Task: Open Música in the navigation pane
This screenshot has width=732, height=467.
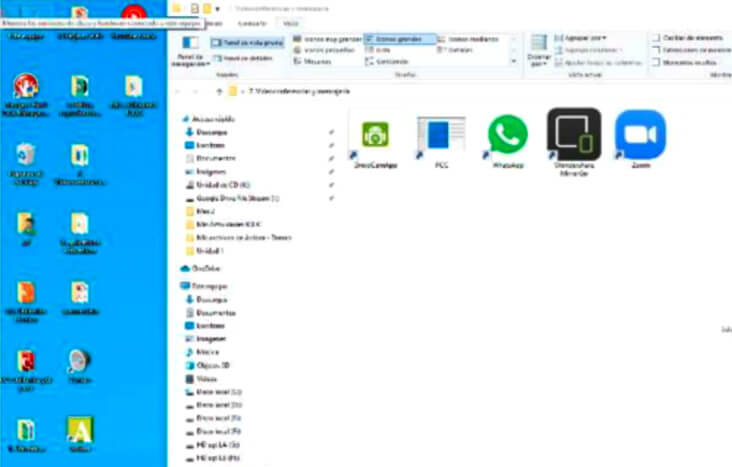Action: coord(202,352)
